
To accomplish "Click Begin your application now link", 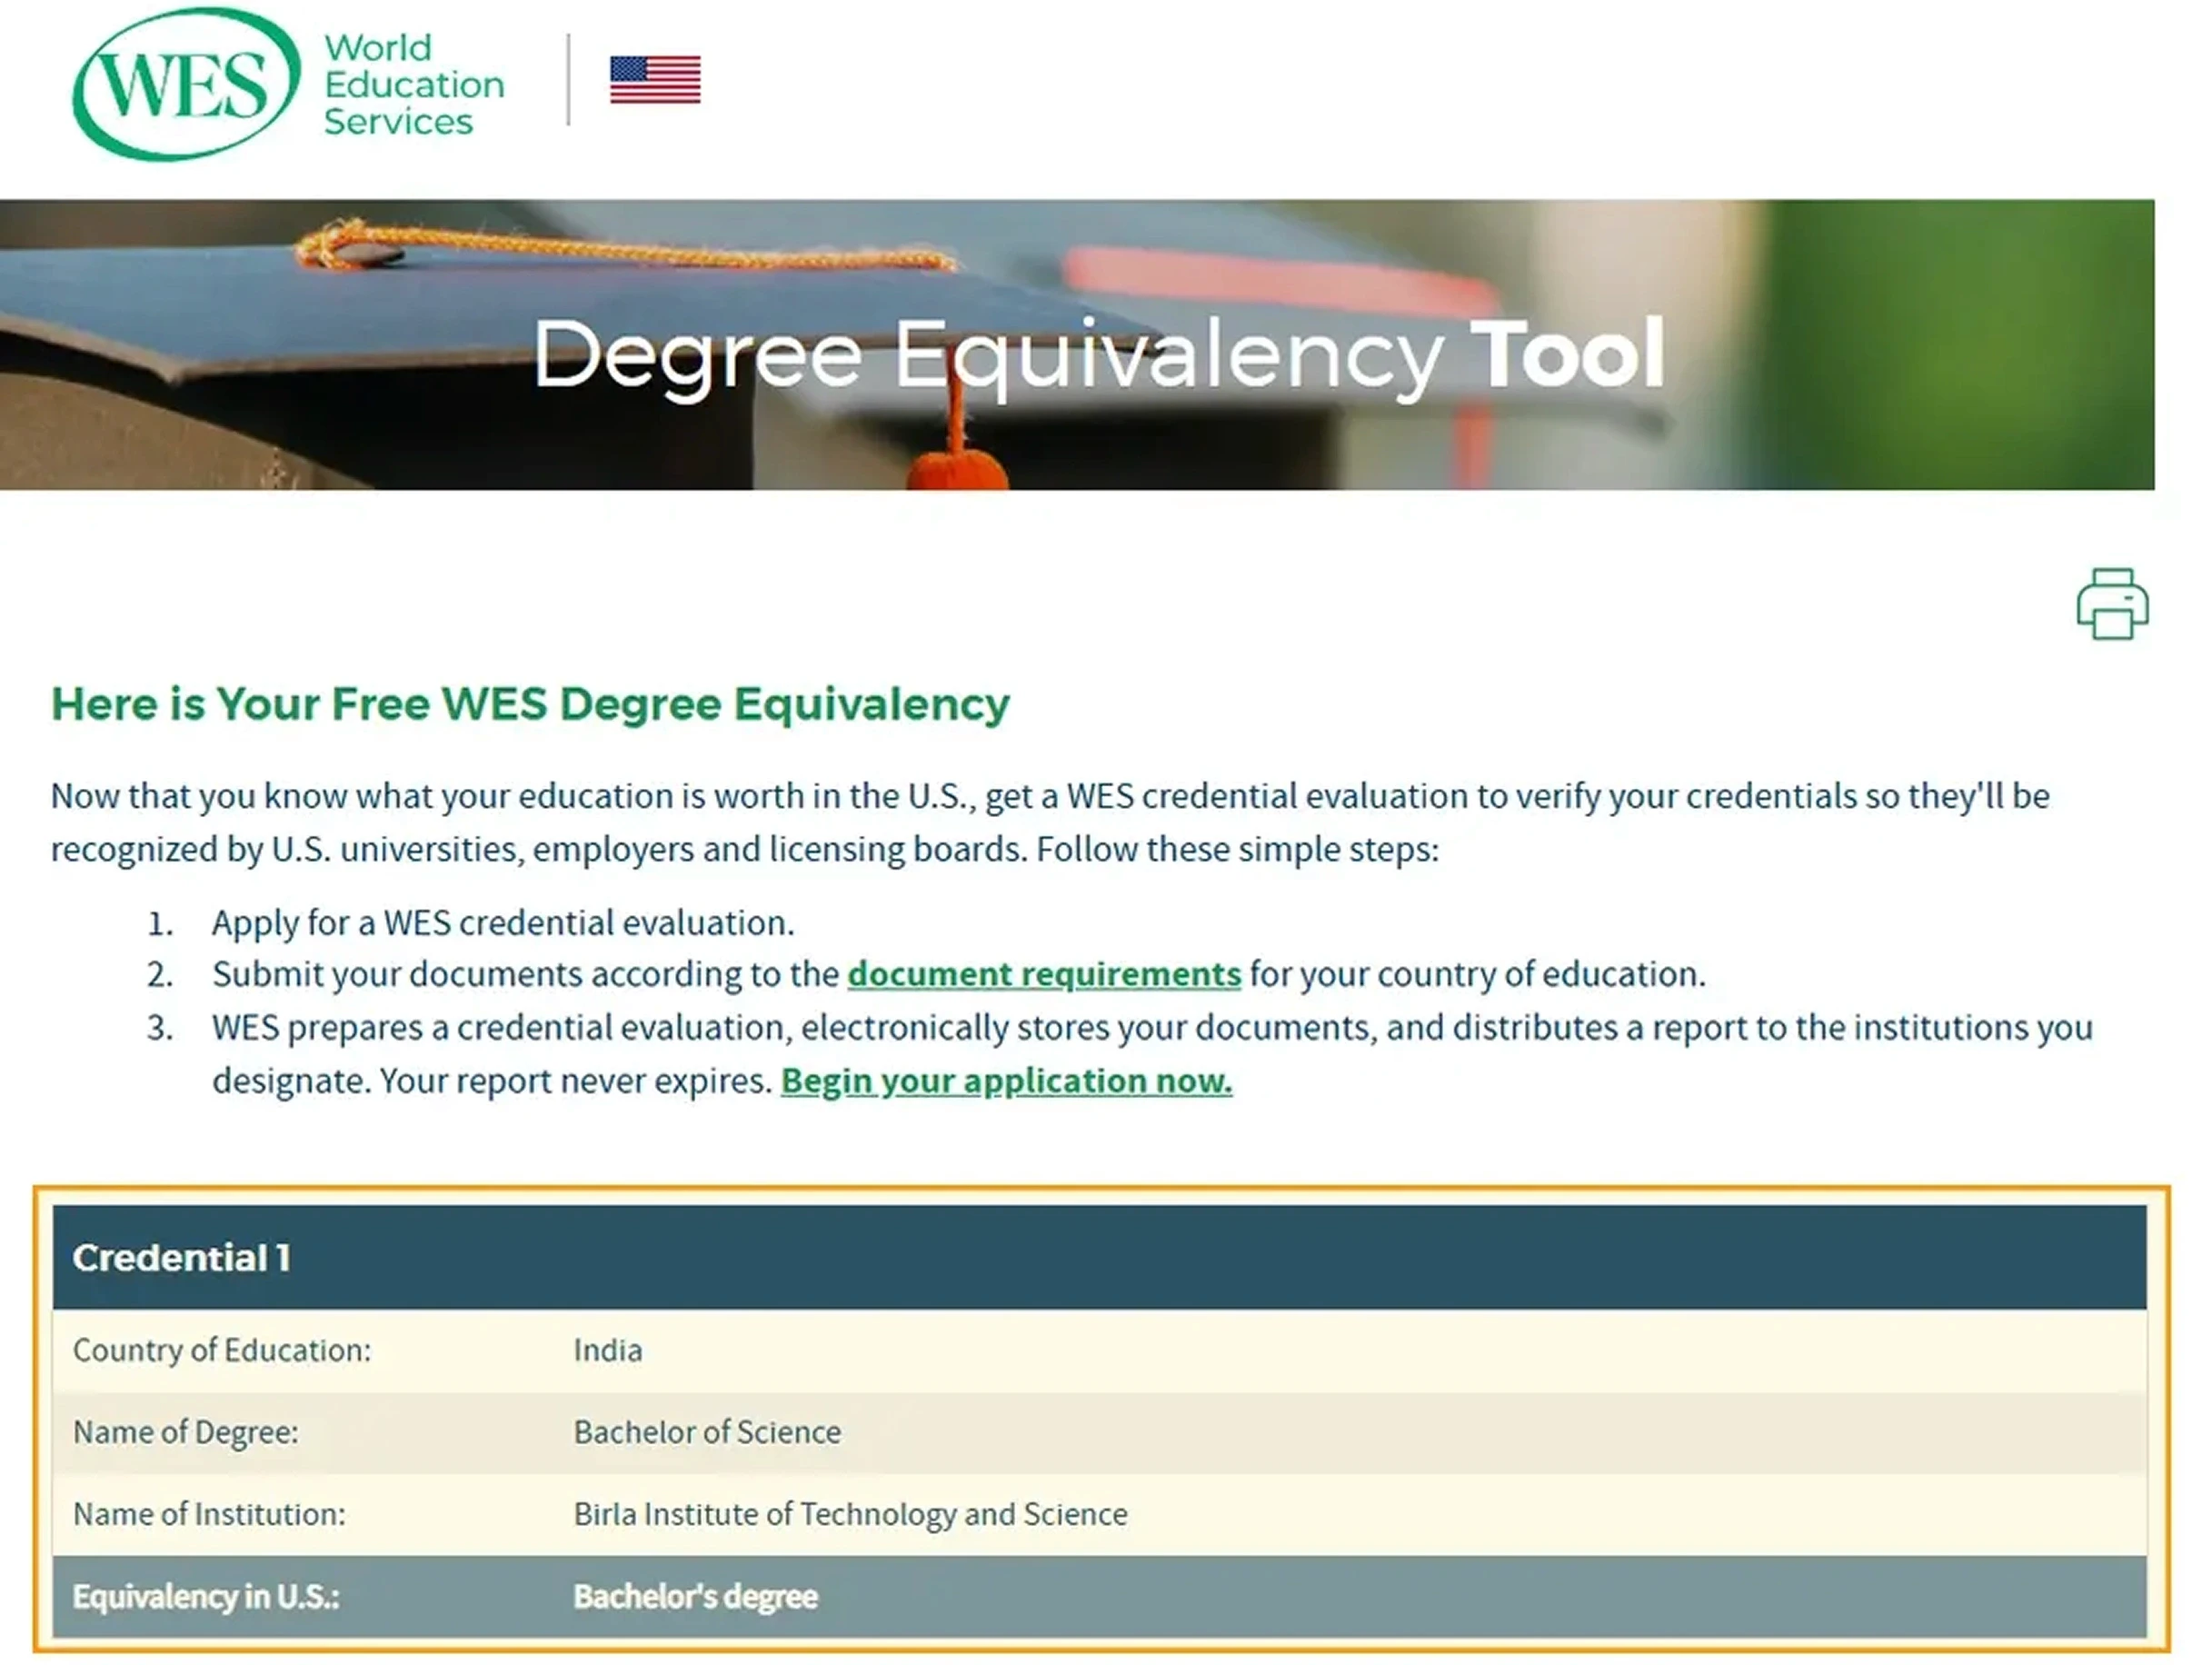I will [x=1006, y=1081].
